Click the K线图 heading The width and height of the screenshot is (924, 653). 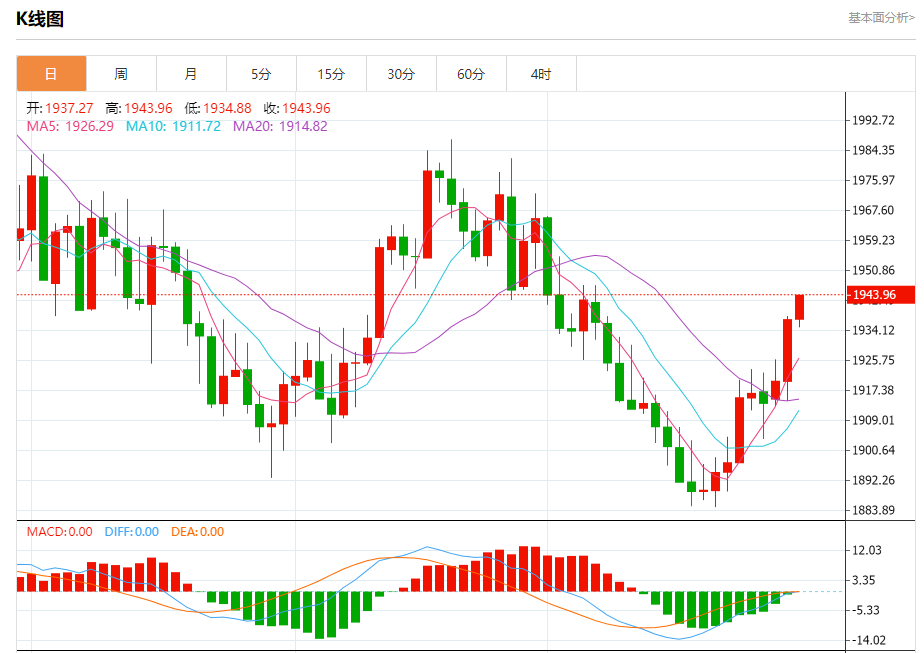39,19
